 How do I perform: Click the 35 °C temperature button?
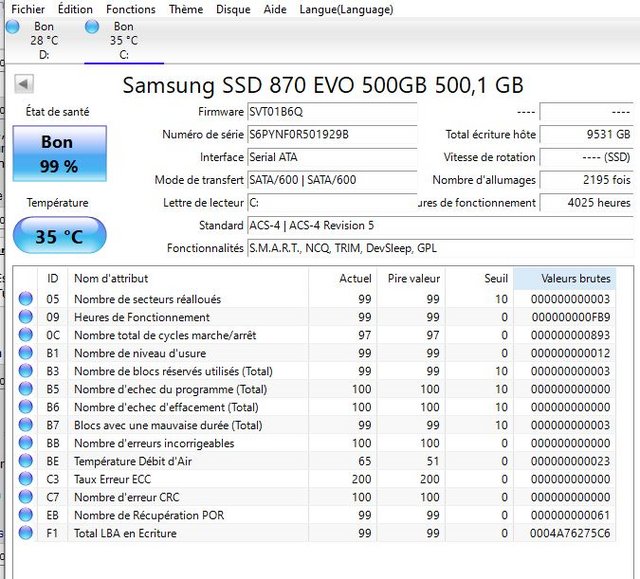click(x=60, y=236)
